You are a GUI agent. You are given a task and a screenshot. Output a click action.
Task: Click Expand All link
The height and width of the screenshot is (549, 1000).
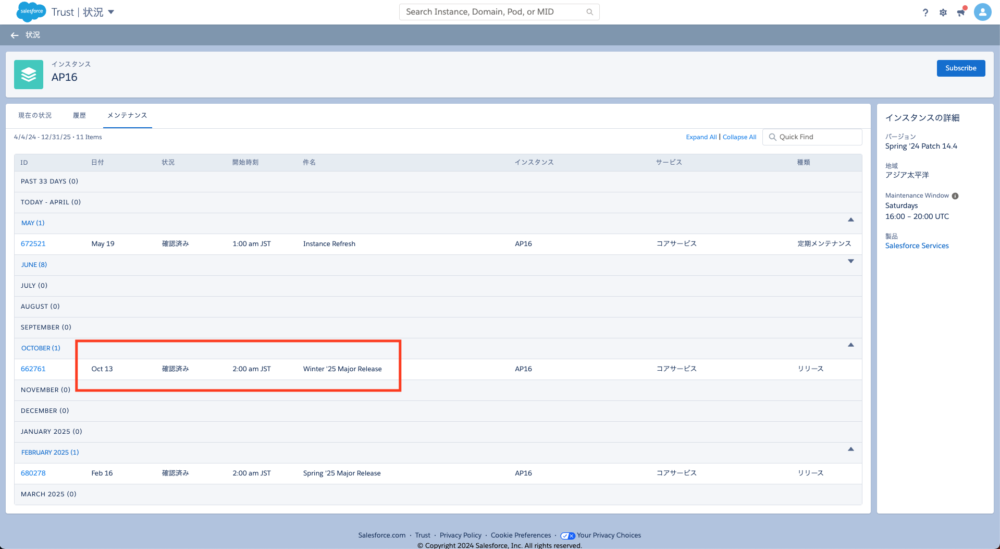tap(701, 137)
